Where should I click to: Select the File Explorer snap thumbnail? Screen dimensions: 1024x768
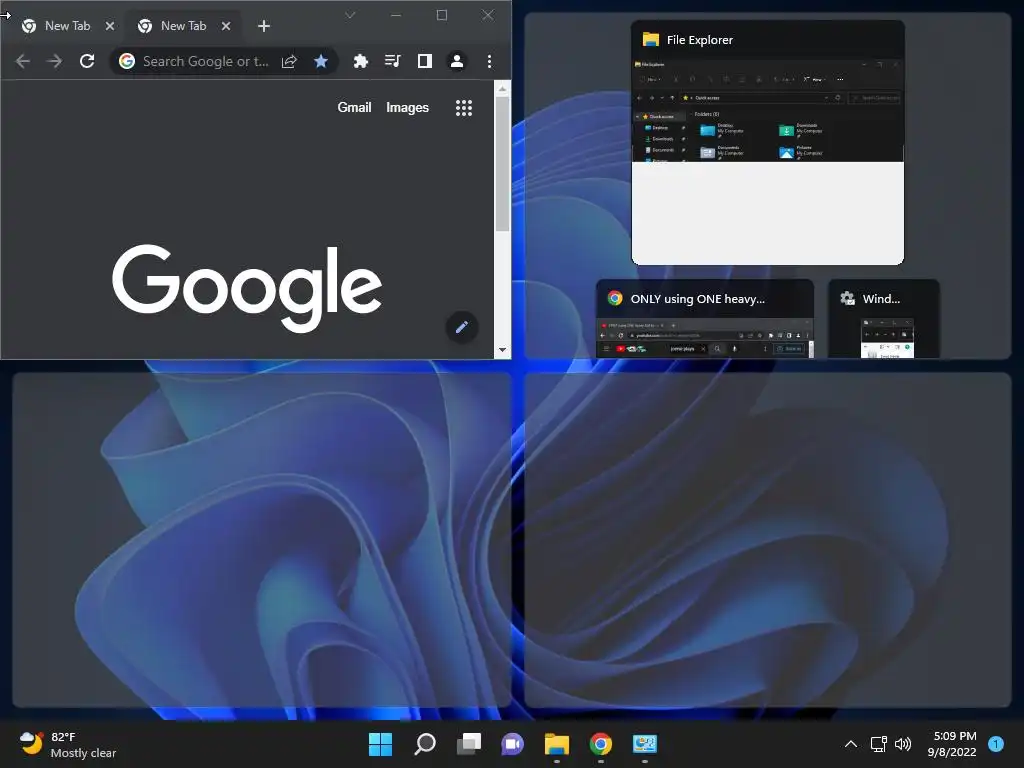click(767, 142)
